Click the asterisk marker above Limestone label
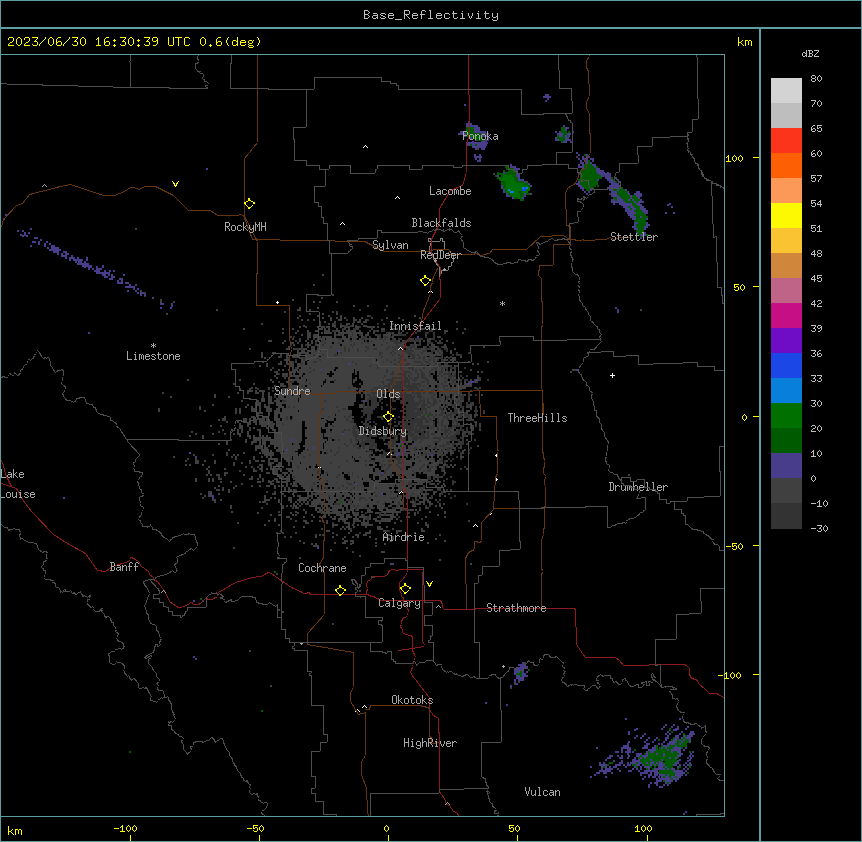This screenshot has width=862, height=842. point(153,346)
